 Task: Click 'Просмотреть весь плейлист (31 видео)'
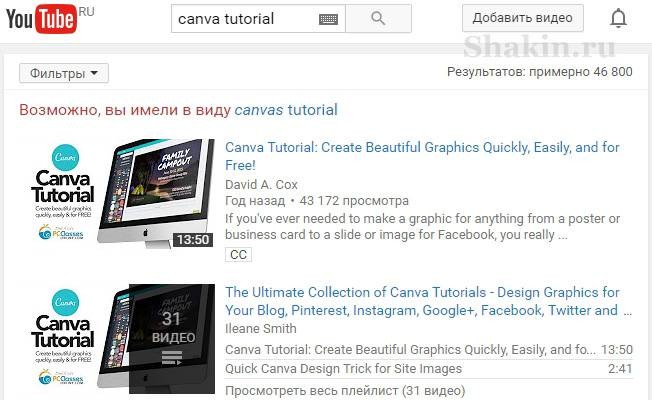pyautogui.click(x=345, y=391)
